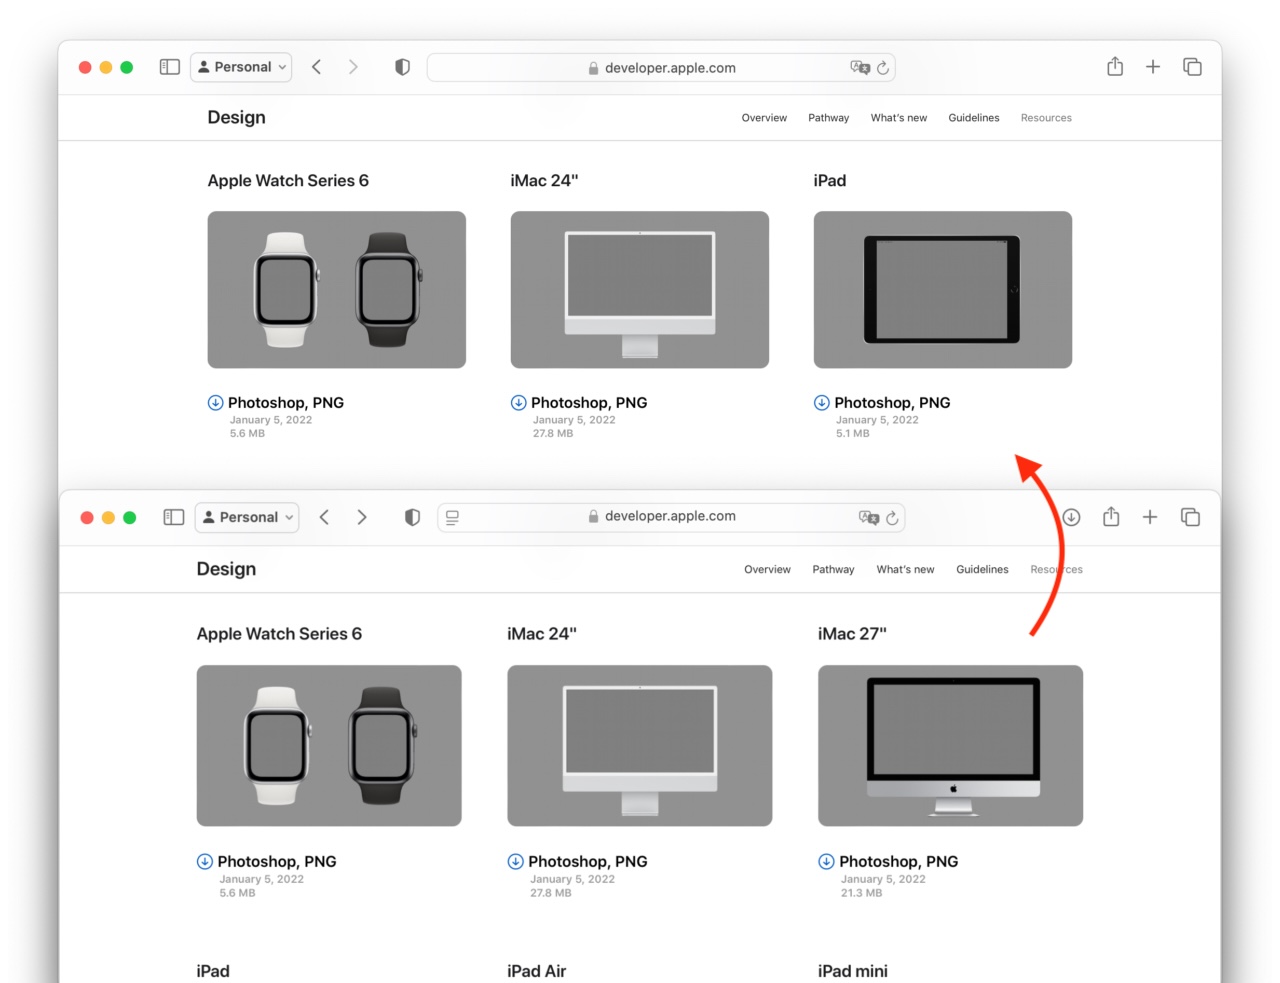
Task: Reload page in the bottom Safari window
Action: pos(892,518)
